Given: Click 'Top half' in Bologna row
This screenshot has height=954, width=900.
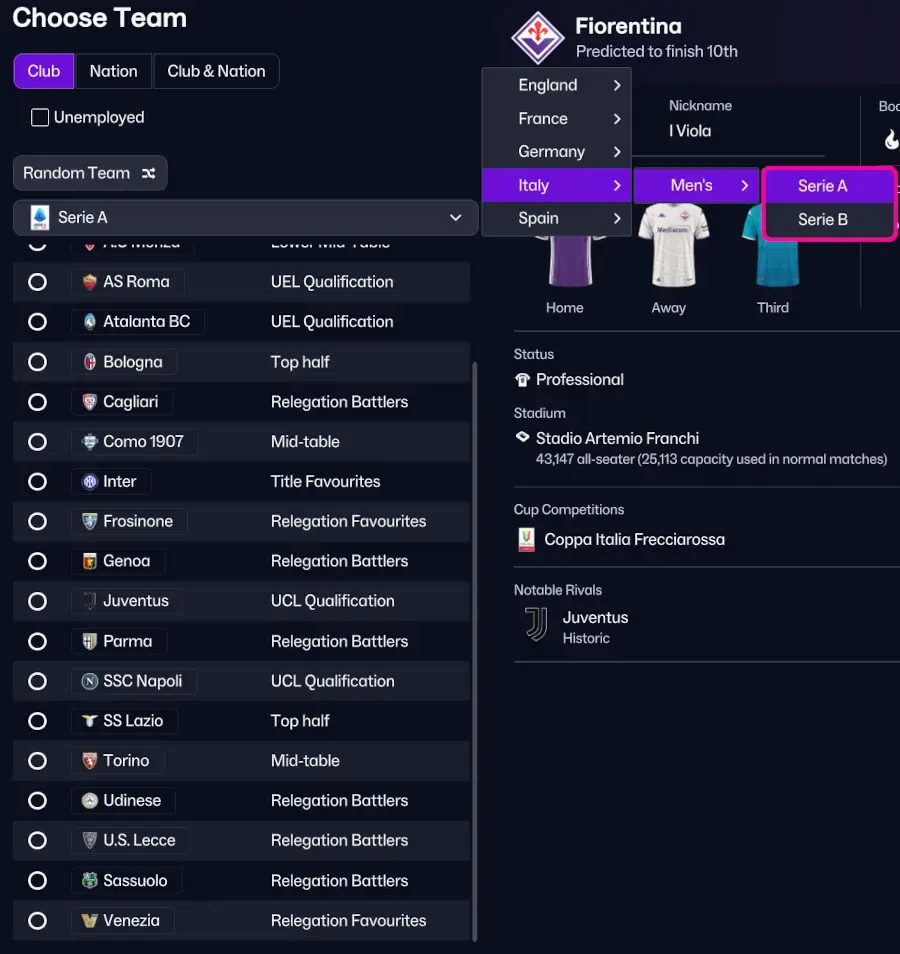Looking at the screenshot, I should (300, 362).
